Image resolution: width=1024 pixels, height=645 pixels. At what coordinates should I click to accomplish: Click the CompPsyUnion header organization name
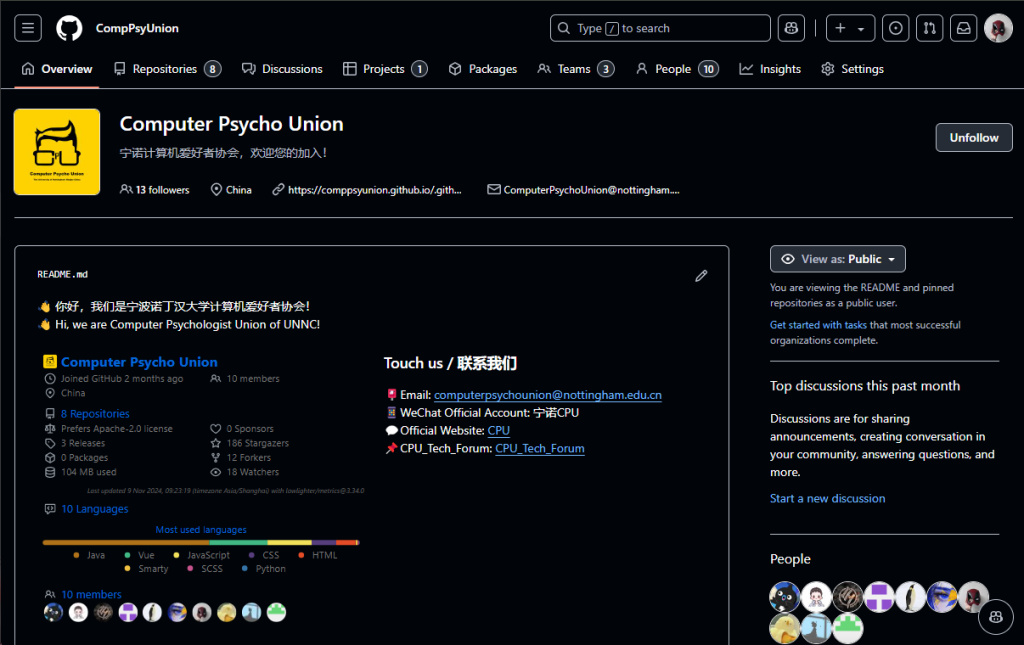click(x=137, y=28)
